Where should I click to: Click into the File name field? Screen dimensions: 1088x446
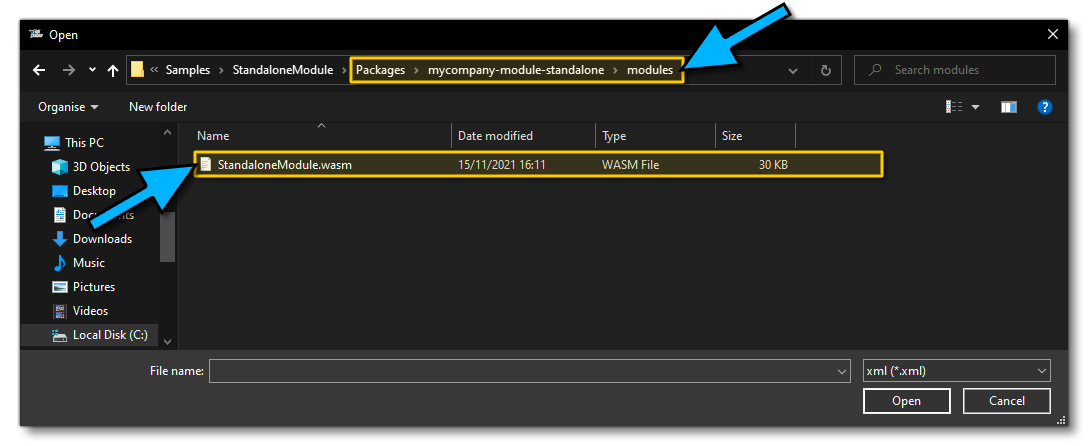[x=530, y=371]
